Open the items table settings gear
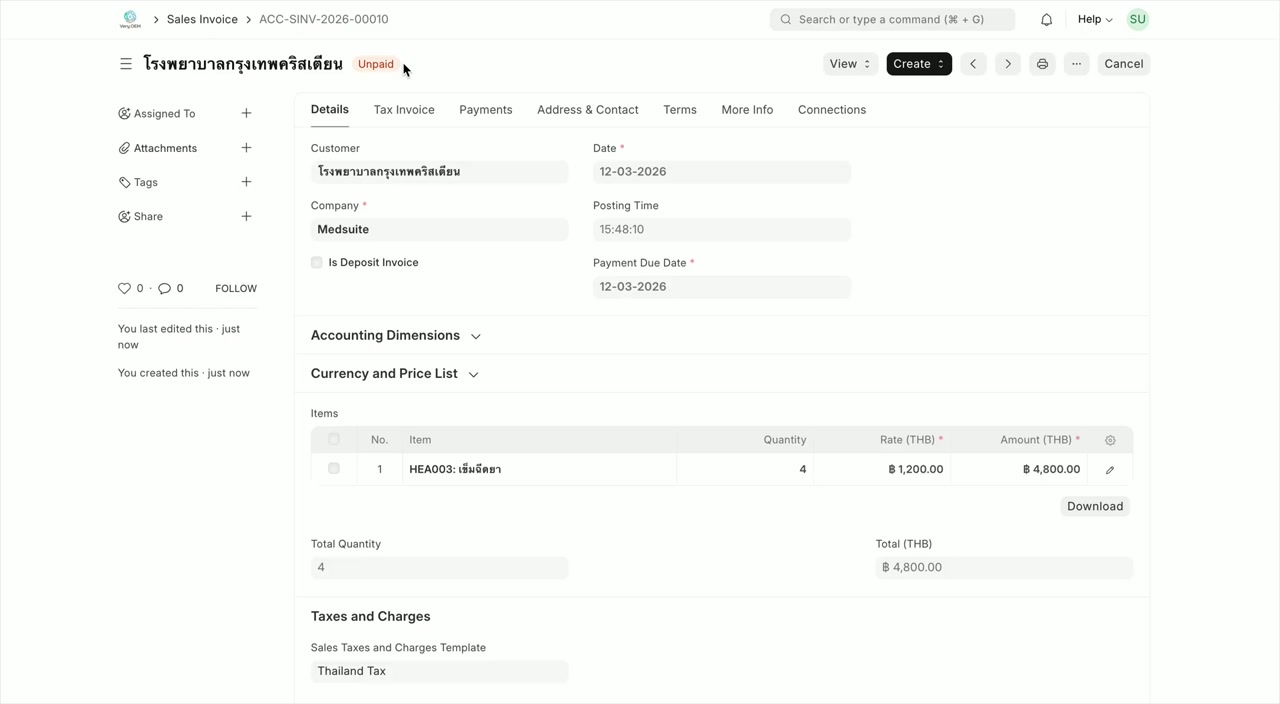1280x704 pixels. pos(1109,439)
